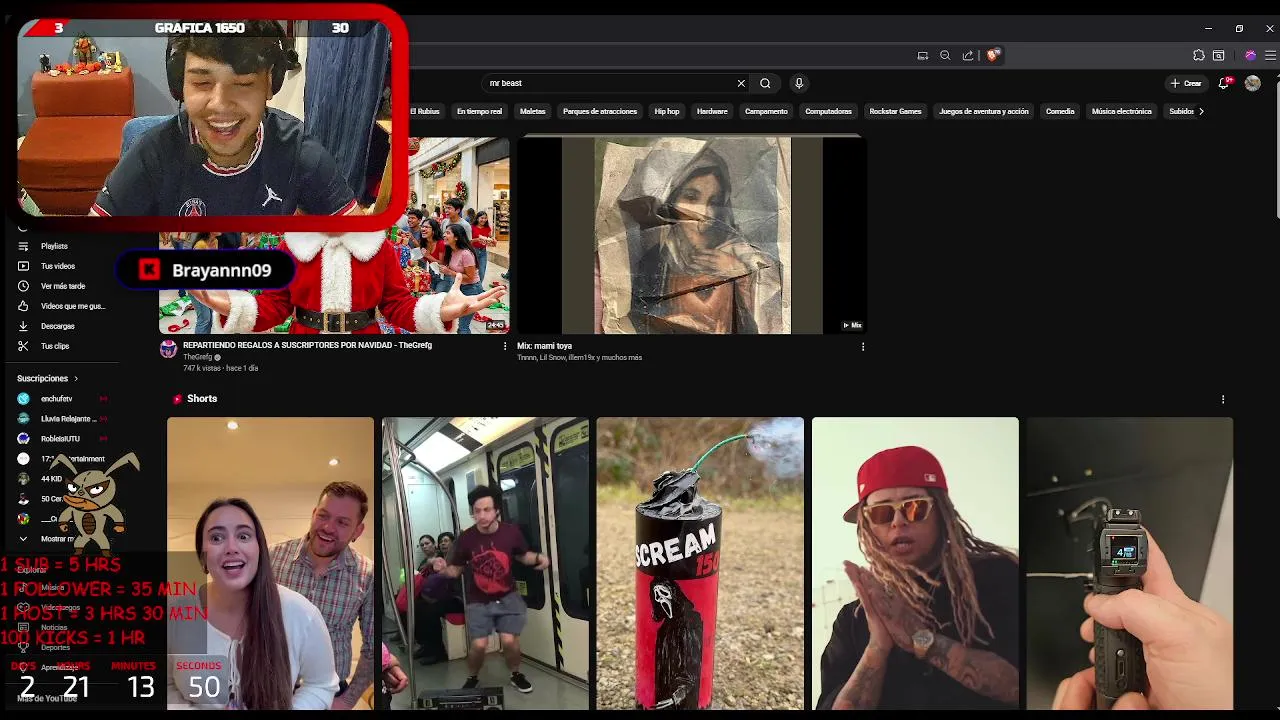Open the Shorts section options menu
Screen dimensions: 1280x720
(x=1222, y=399)
